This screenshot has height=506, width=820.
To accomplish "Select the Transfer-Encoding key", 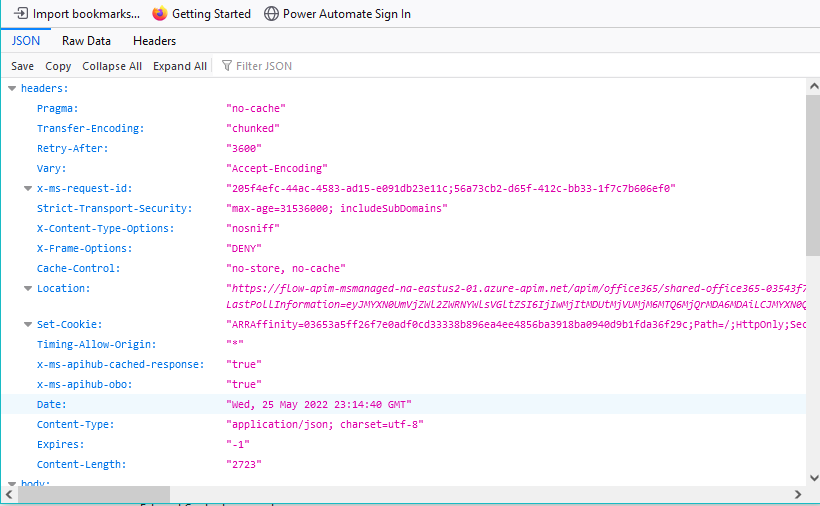I will point(90,128).
